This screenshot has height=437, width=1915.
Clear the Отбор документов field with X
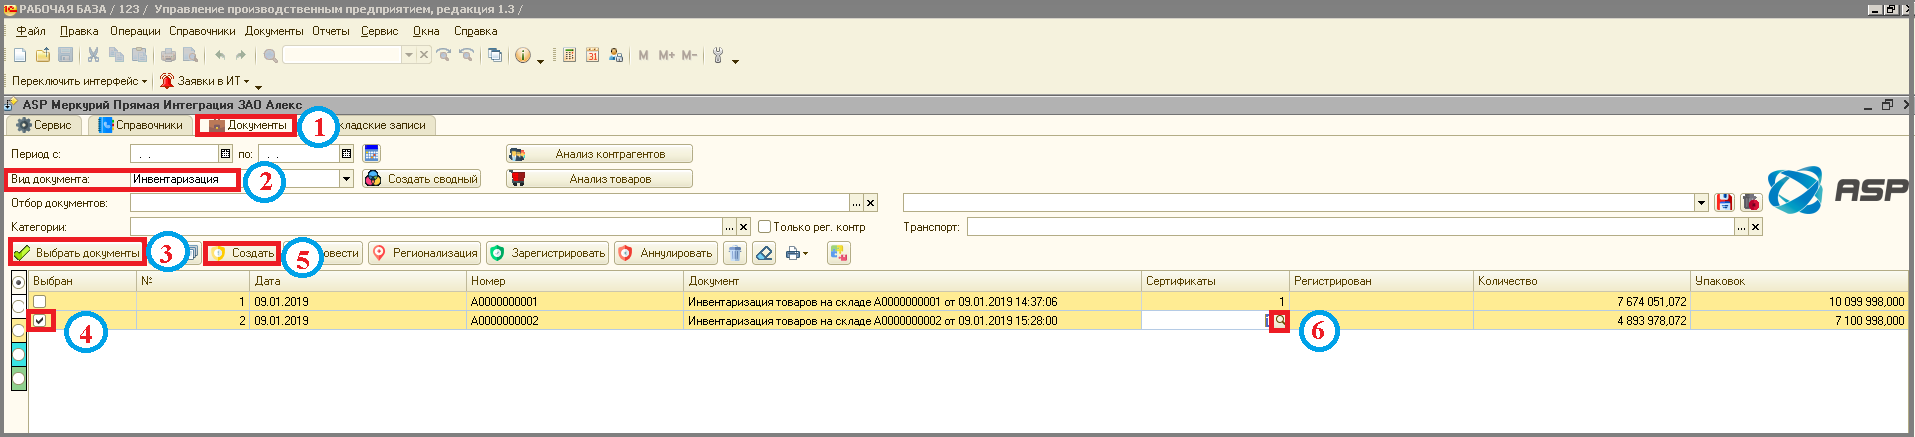[x=871, y=203]
